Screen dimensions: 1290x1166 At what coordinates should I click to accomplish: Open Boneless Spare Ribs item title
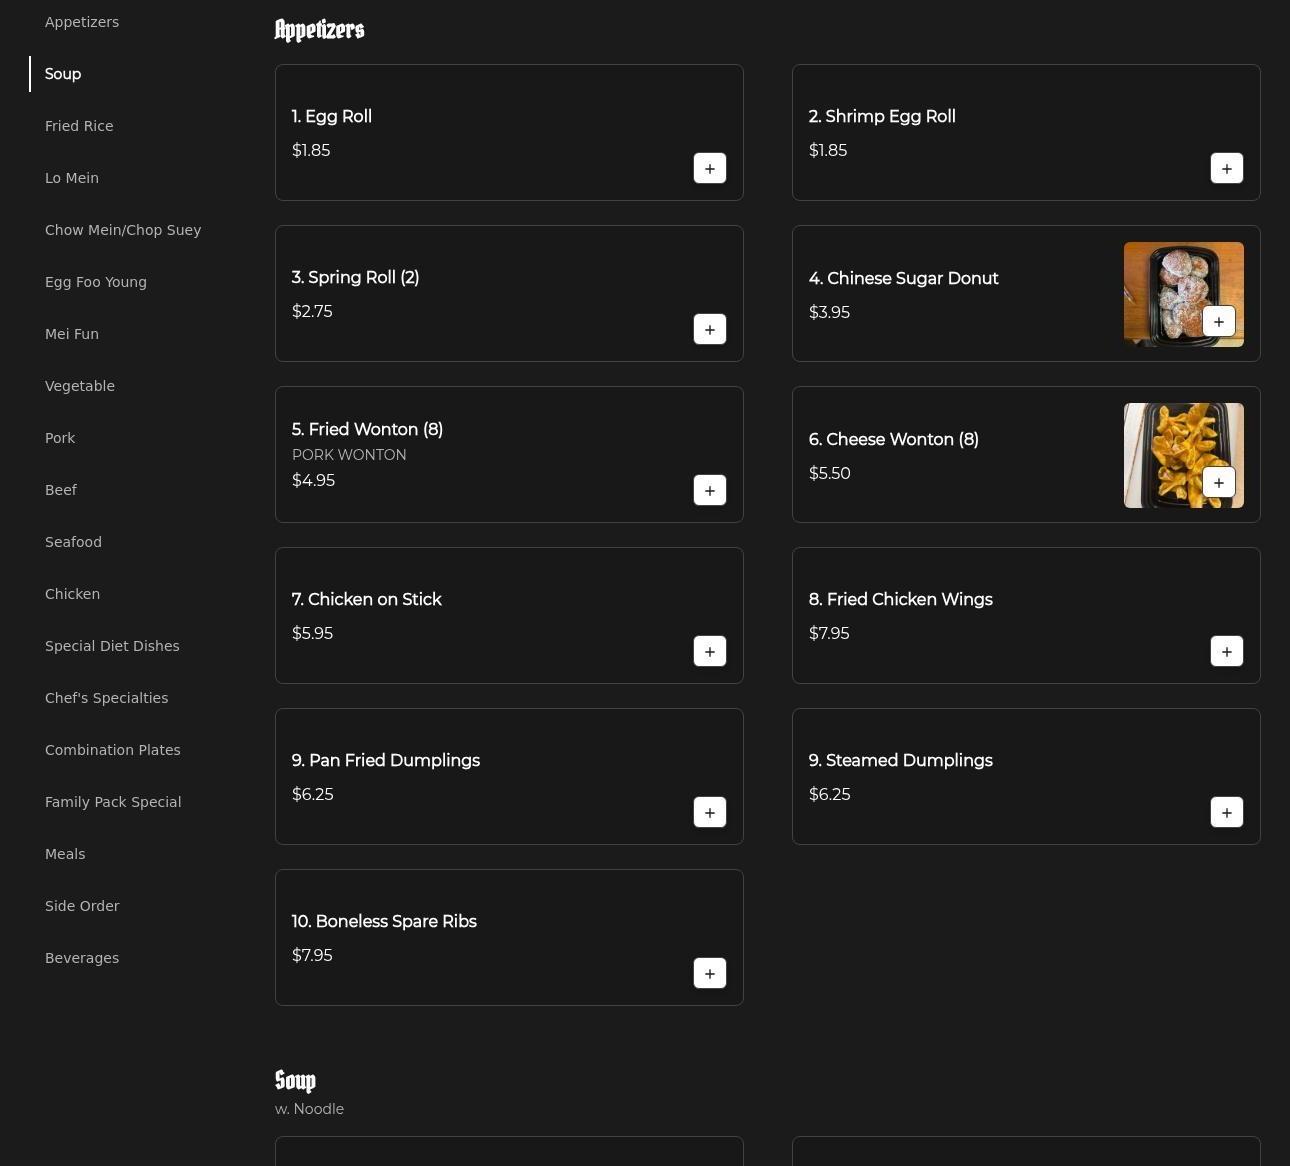(x=384, y=921)
